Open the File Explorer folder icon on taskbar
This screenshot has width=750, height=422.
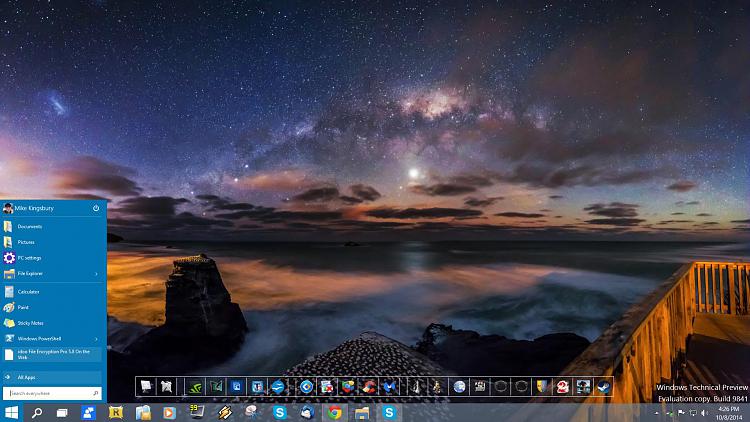(362, 412)
